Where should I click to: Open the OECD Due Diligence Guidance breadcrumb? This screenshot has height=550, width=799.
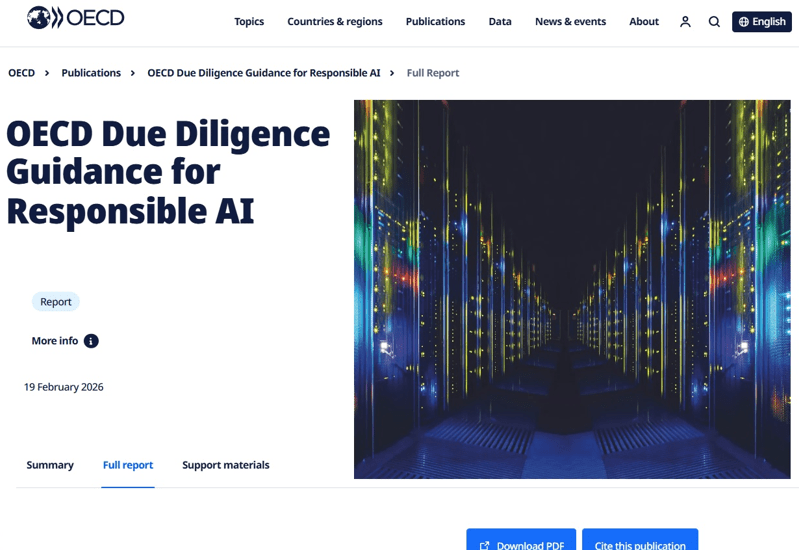[264, 73]
